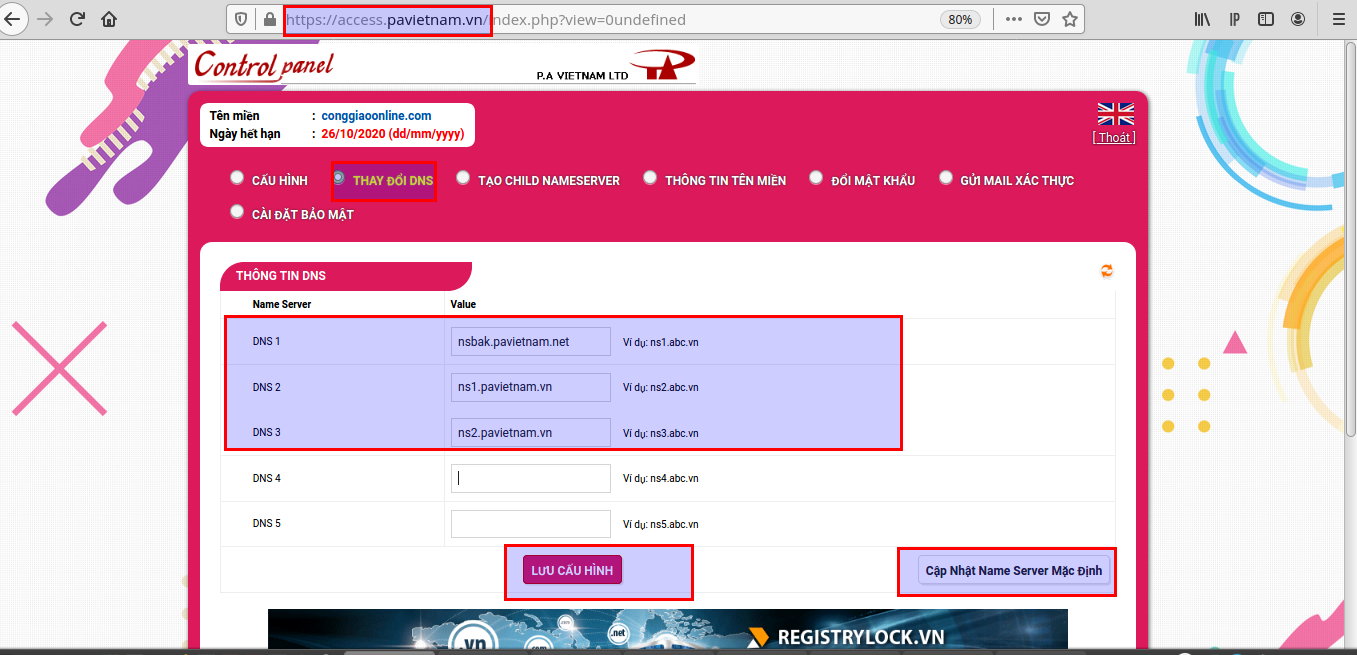
Task: Click the DNS 1 field with nsbak.pavietnam.net
Action: point(531,341)
